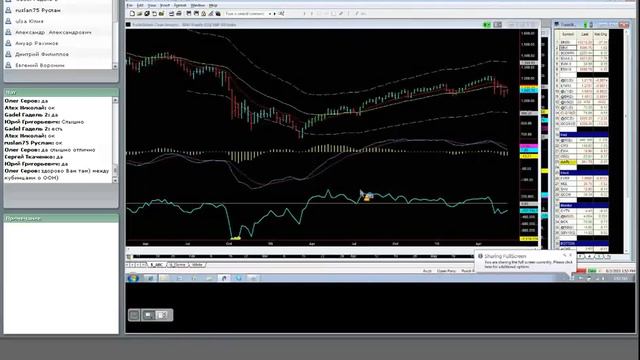Click the rightmost viewer overlay button below shared screen
The width and height of the screenshot is (640, 360).
pyautogui.click(x=163, y=315)
